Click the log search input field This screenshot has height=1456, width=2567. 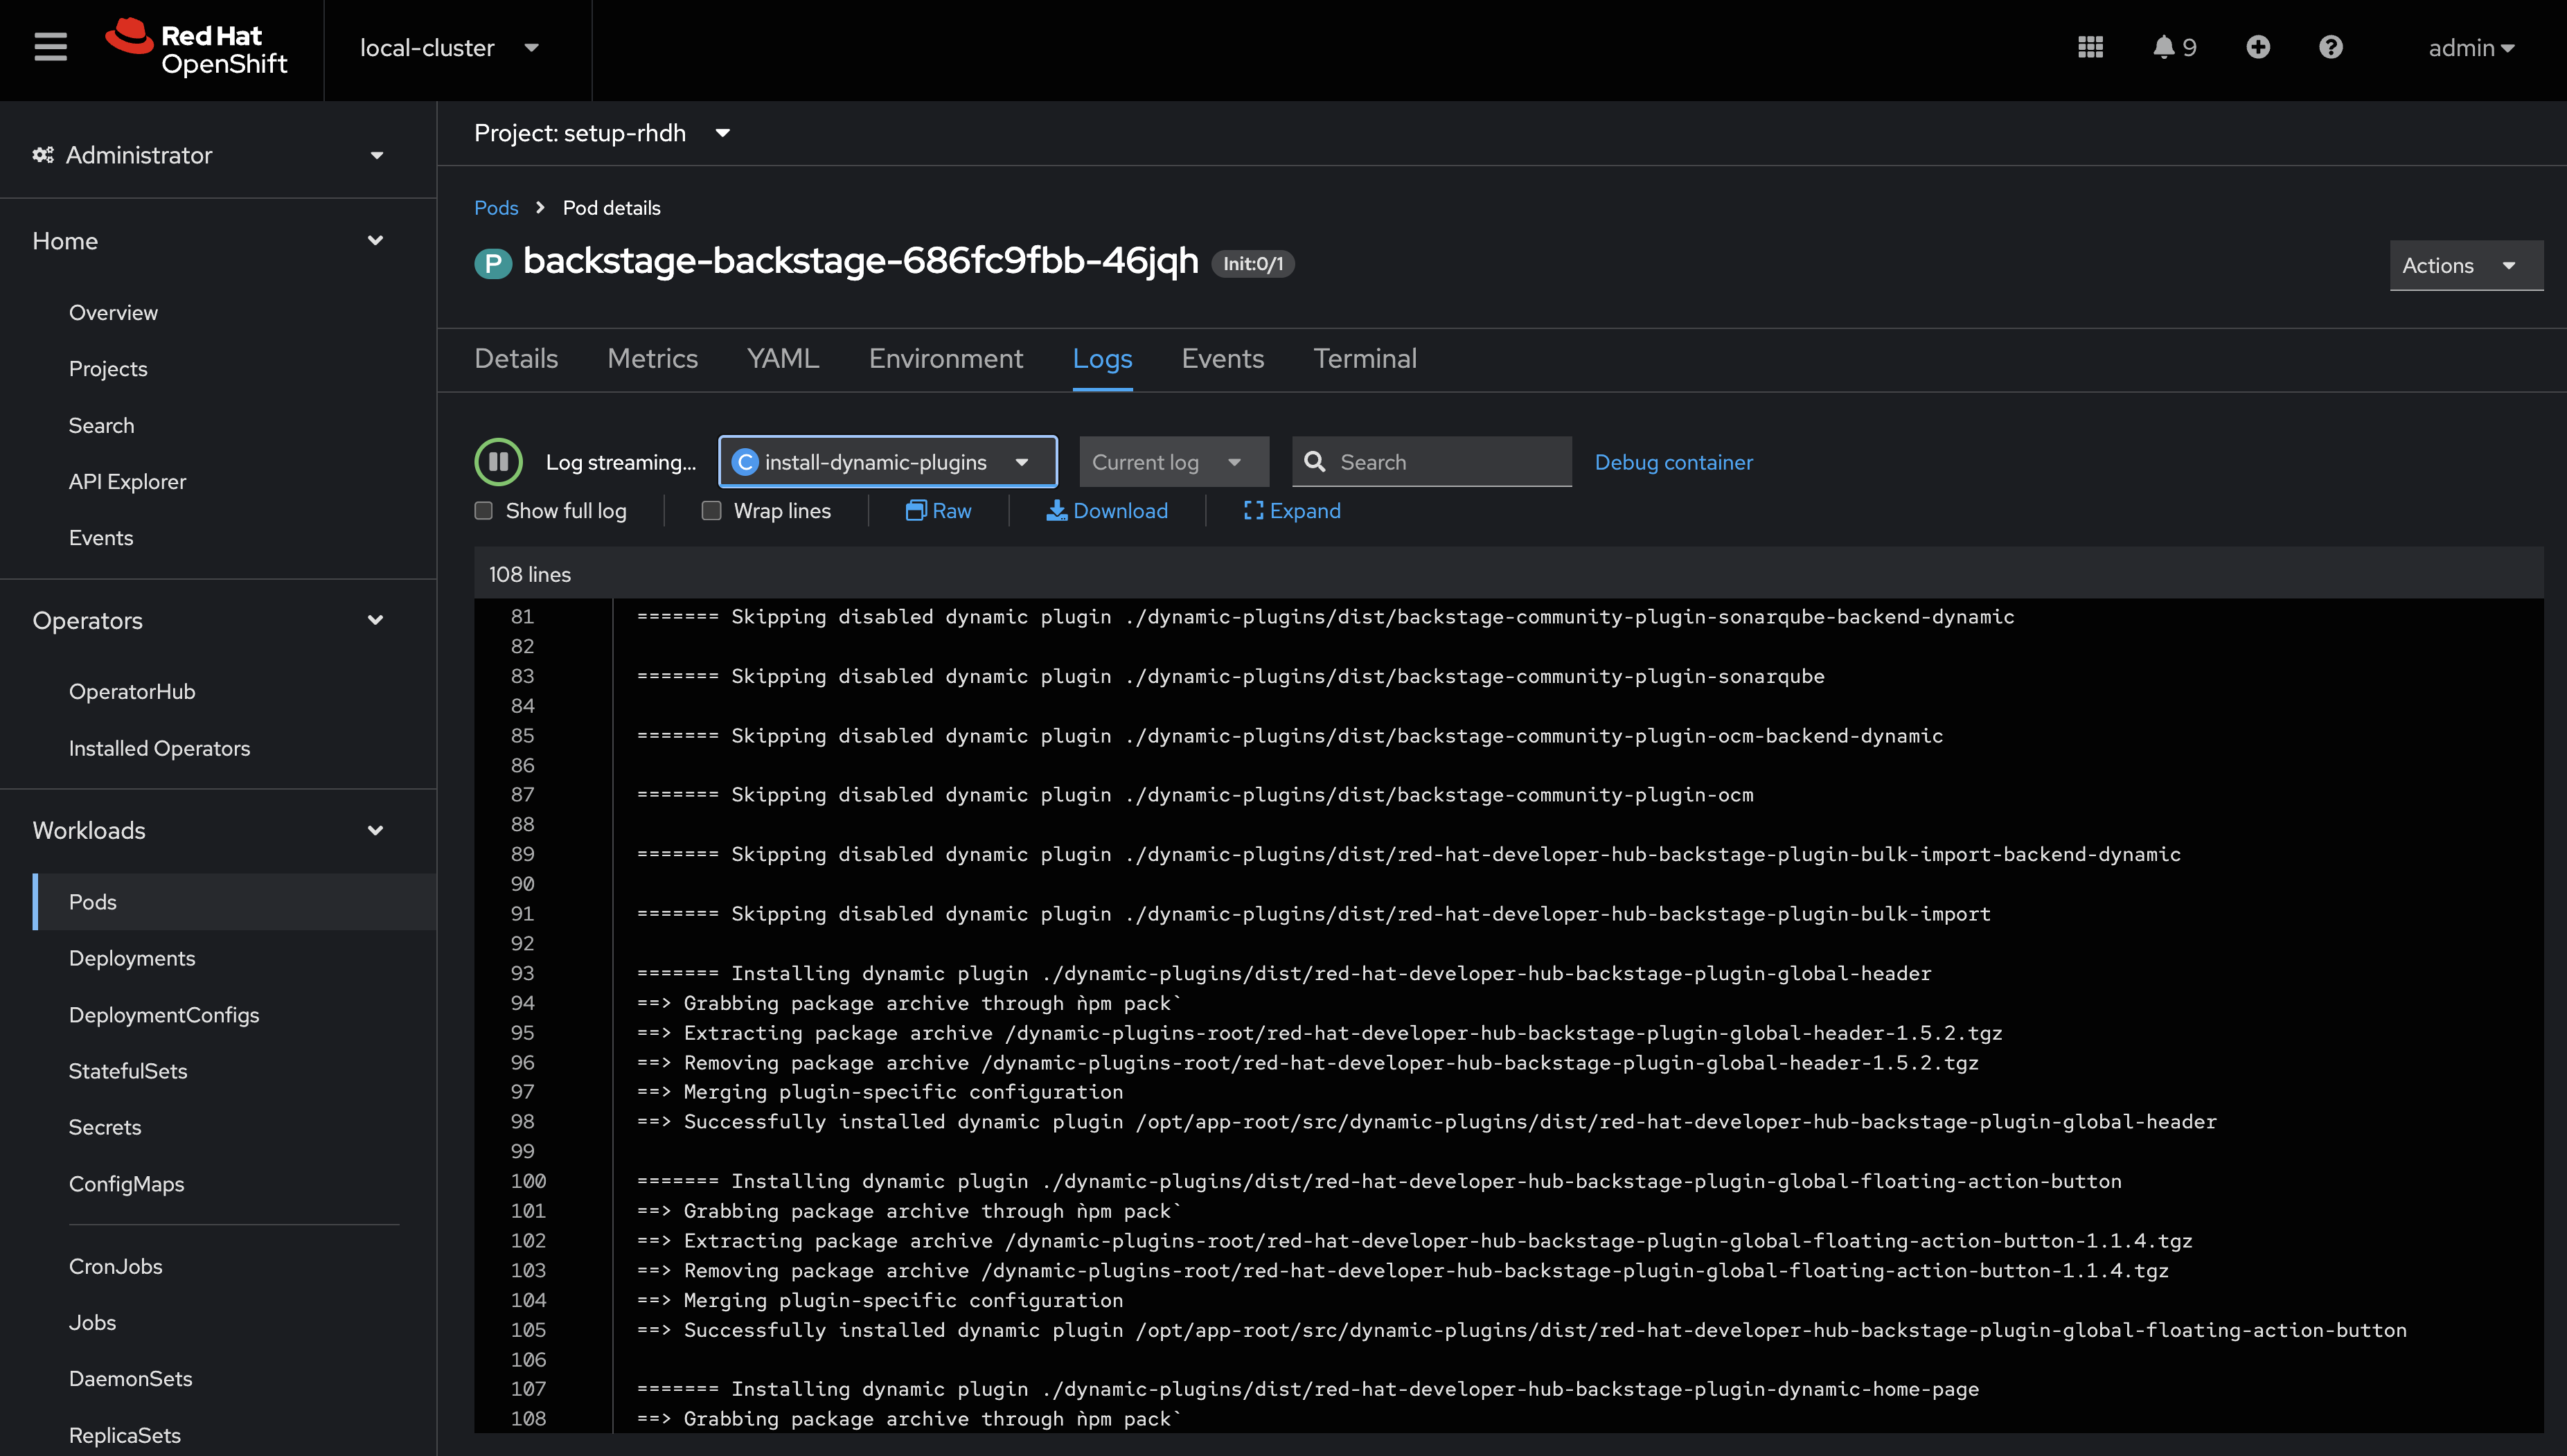point(1440,461)
